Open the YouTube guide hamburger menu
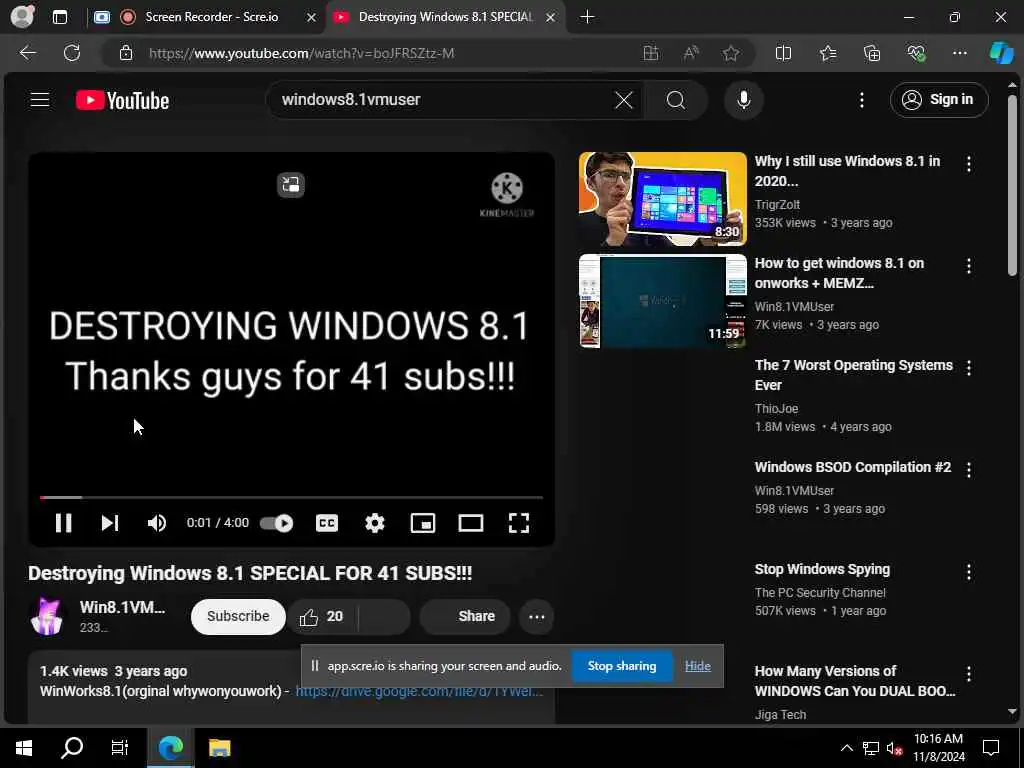Viewport: 1024px width, 768px height. pyautogui.click(x=40, y=99)
